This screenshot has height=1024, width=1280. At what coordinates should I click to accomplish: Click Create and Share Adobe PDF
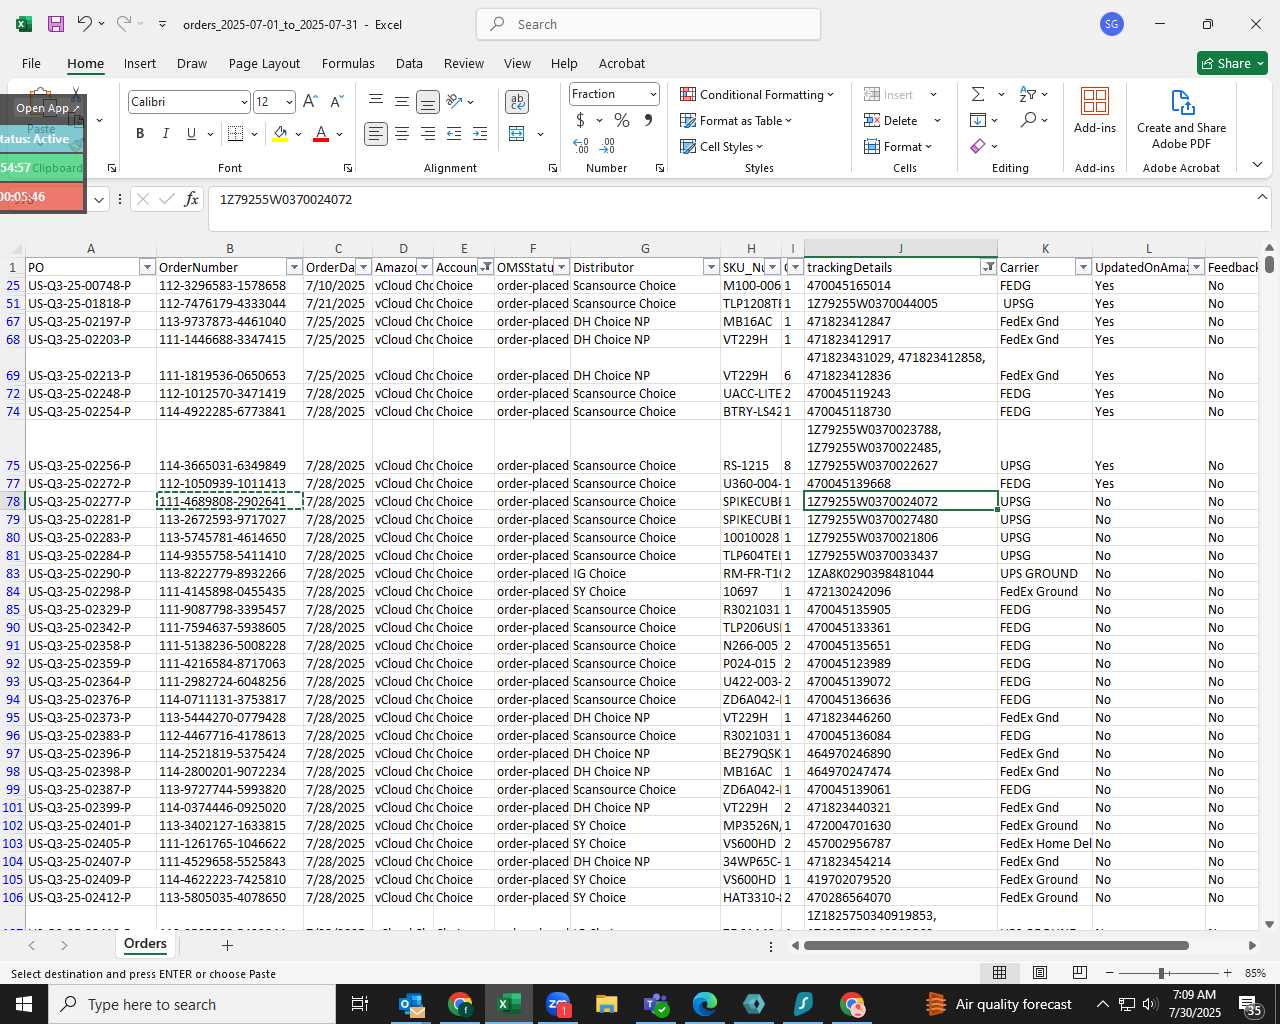pyautogui.click(x=1181, y=119)
